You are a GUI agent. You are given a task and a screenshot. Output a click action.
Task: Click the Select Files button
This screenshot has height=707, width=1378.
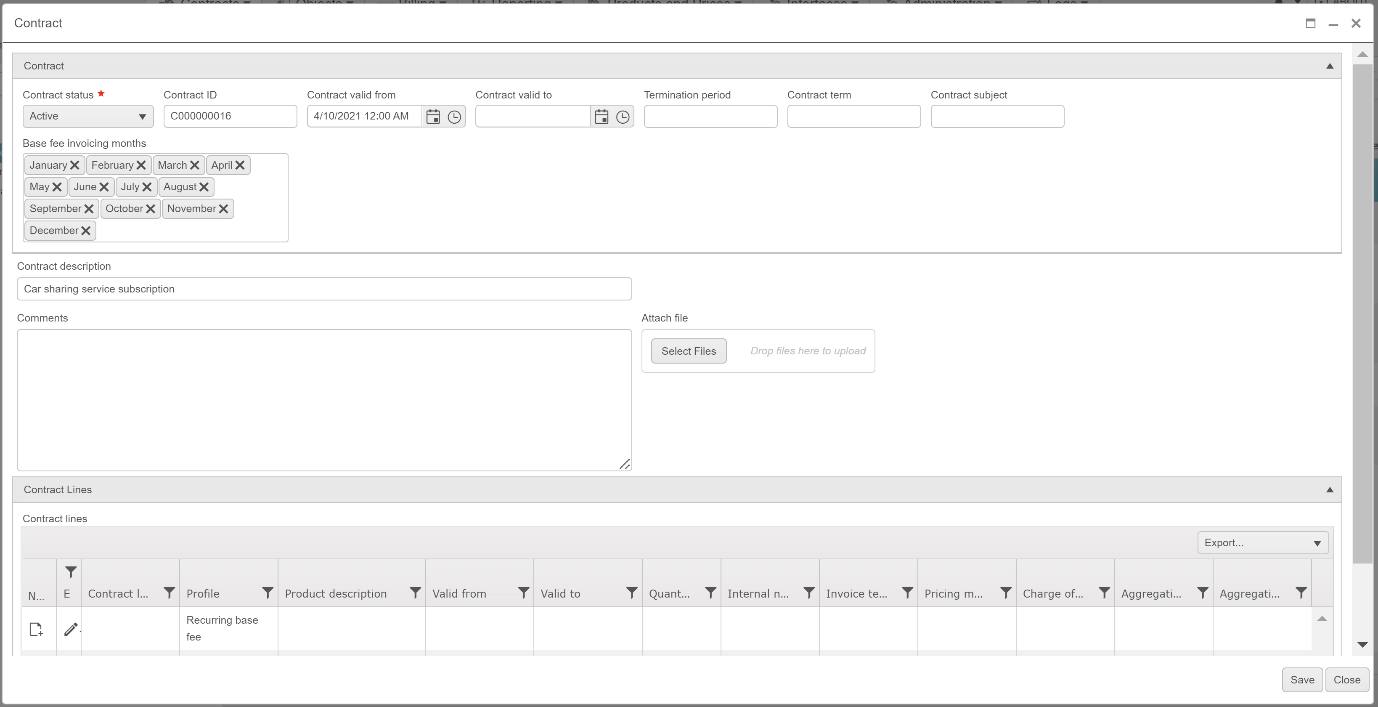click(x=689, y=351)
